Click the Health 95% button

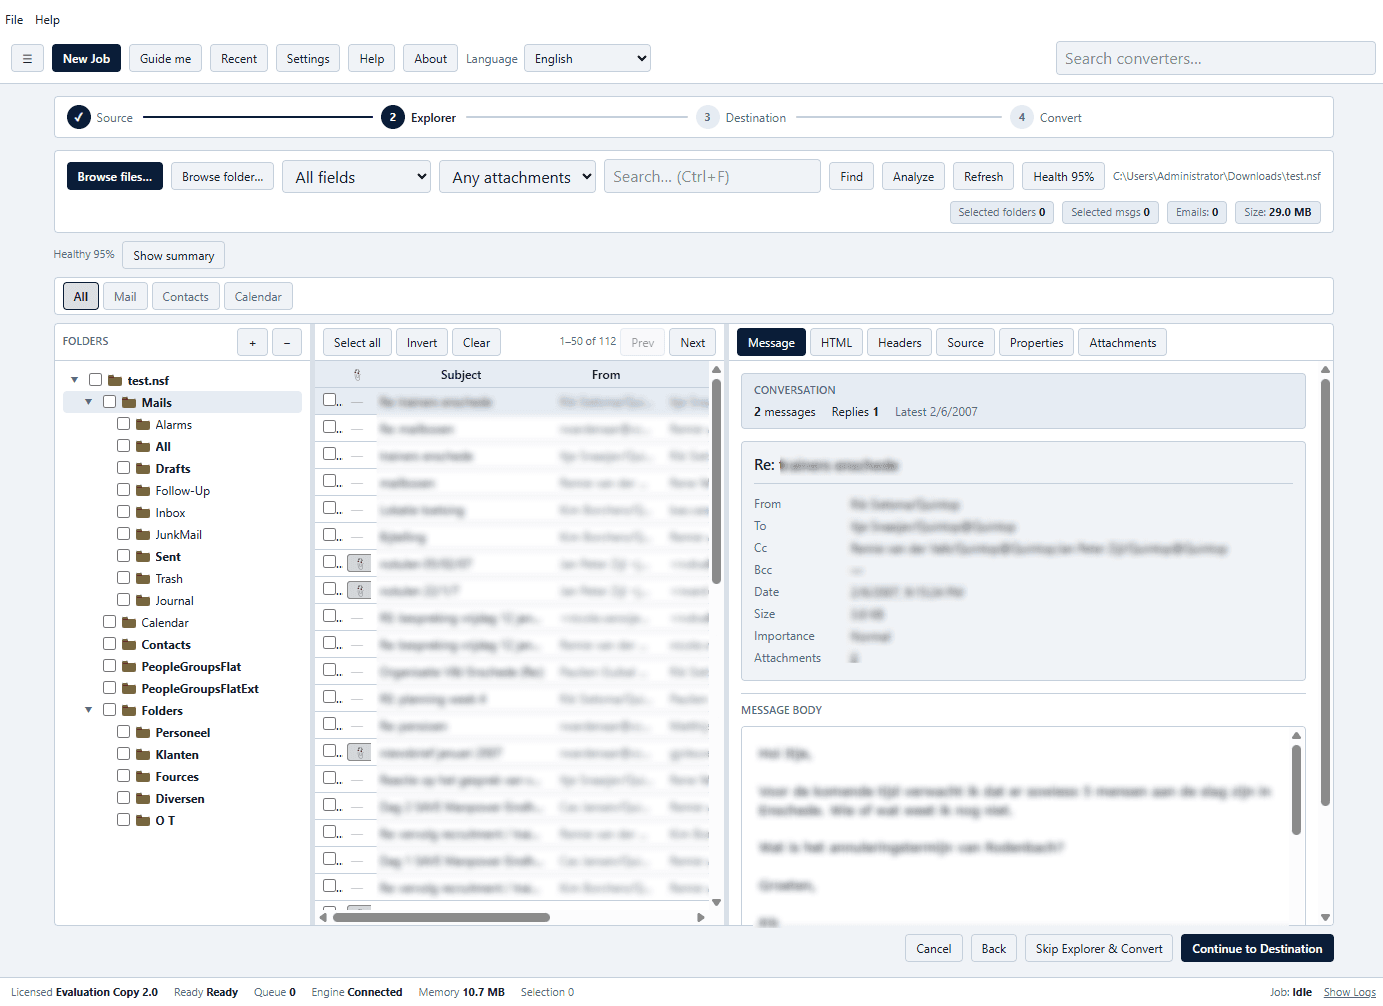pyautogui.click(x=1063, y=177)
